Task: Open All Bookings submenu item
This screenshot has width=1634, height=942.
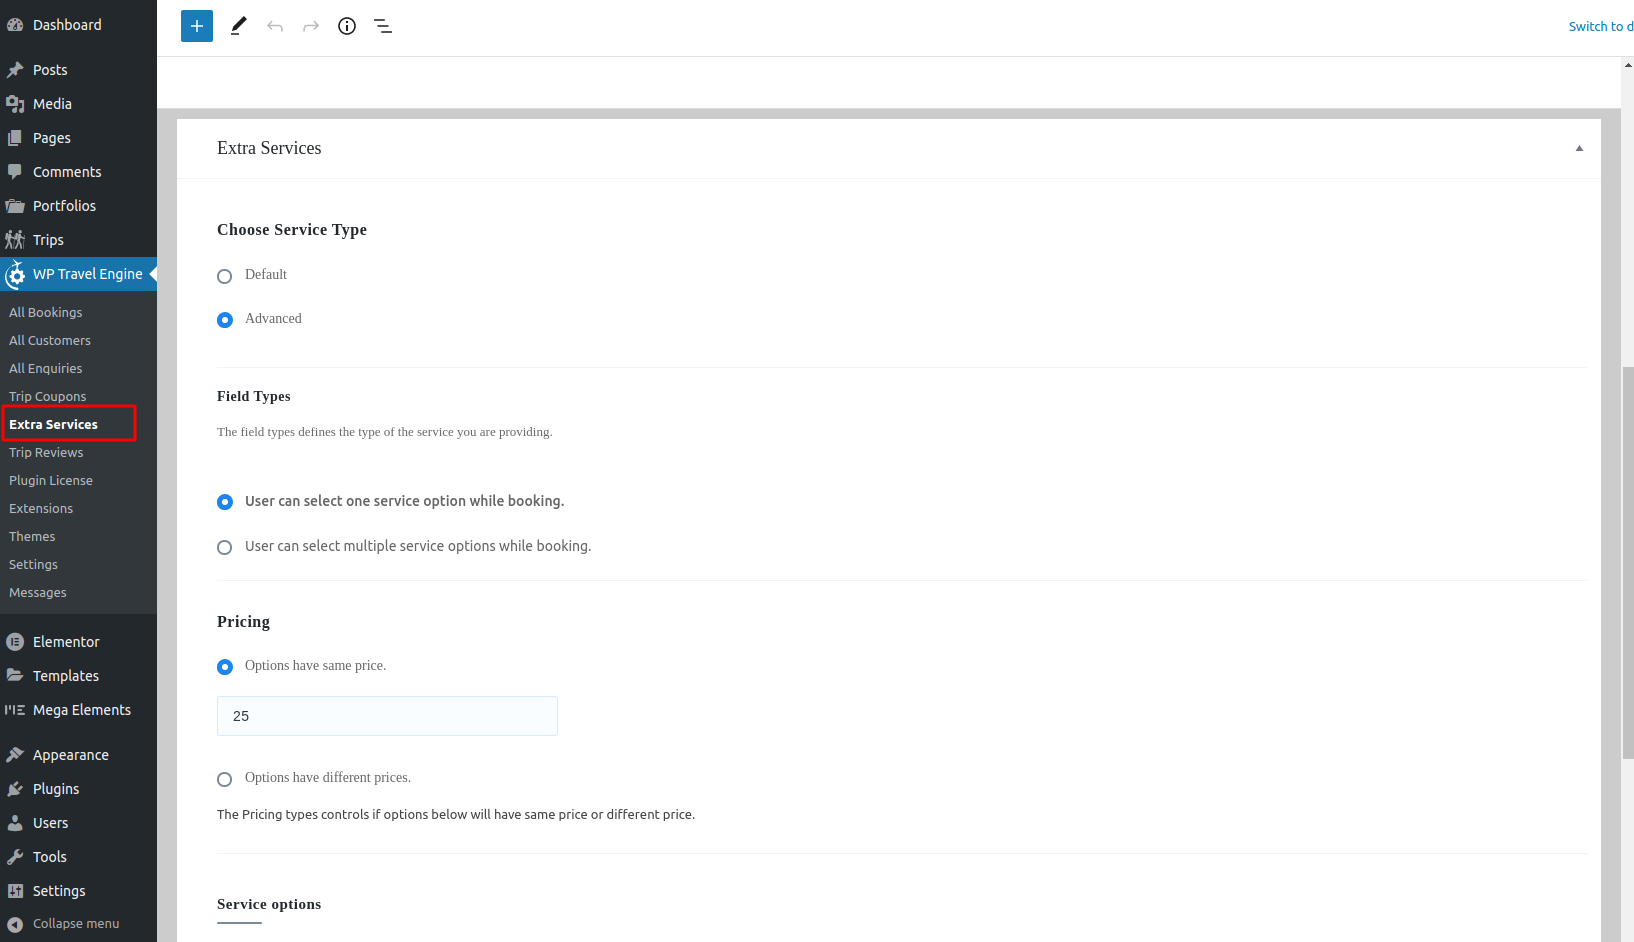Action: click(46, 313)
